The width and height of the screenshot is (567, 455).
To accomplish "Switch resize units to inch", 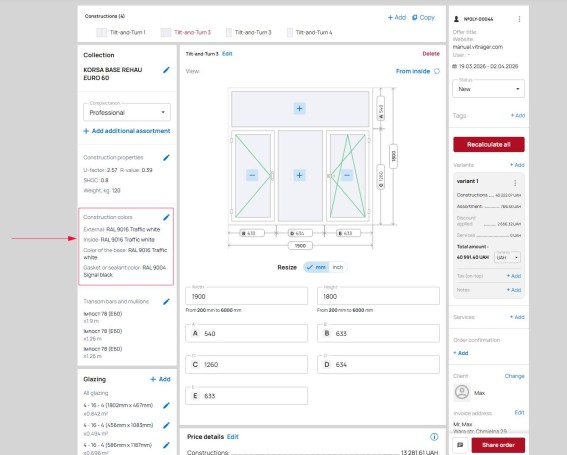I will coord(338,267).
